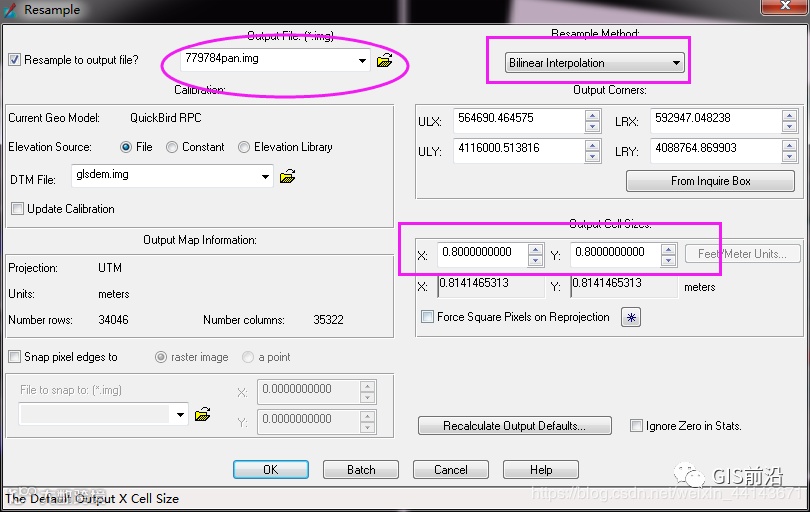Decrease the LRX value with down arrow
Image resolution: width=810 pixels, height=512 pixels.
click(789, 127)
